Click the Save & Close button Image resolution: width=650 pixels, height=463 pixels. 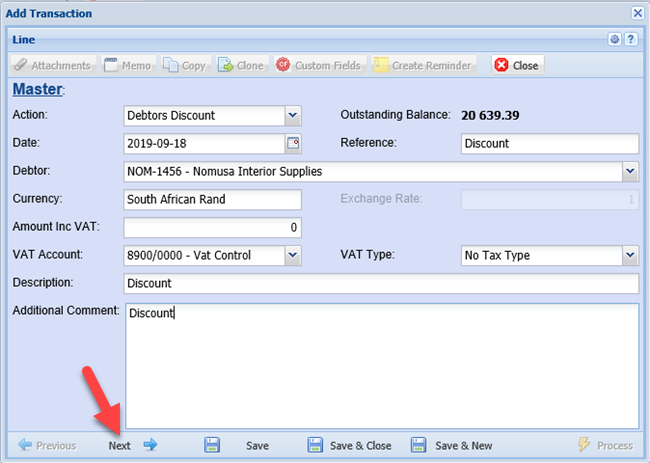[349, 446]
